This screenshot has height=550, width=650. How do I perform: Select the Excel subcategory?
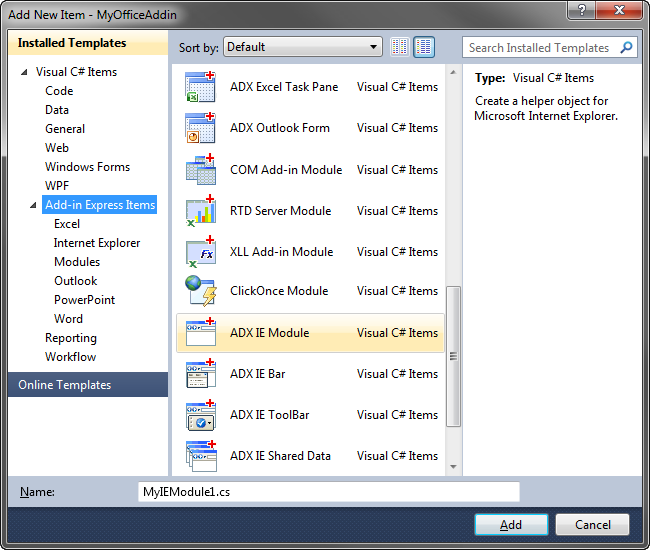click(x=67, y=224)
